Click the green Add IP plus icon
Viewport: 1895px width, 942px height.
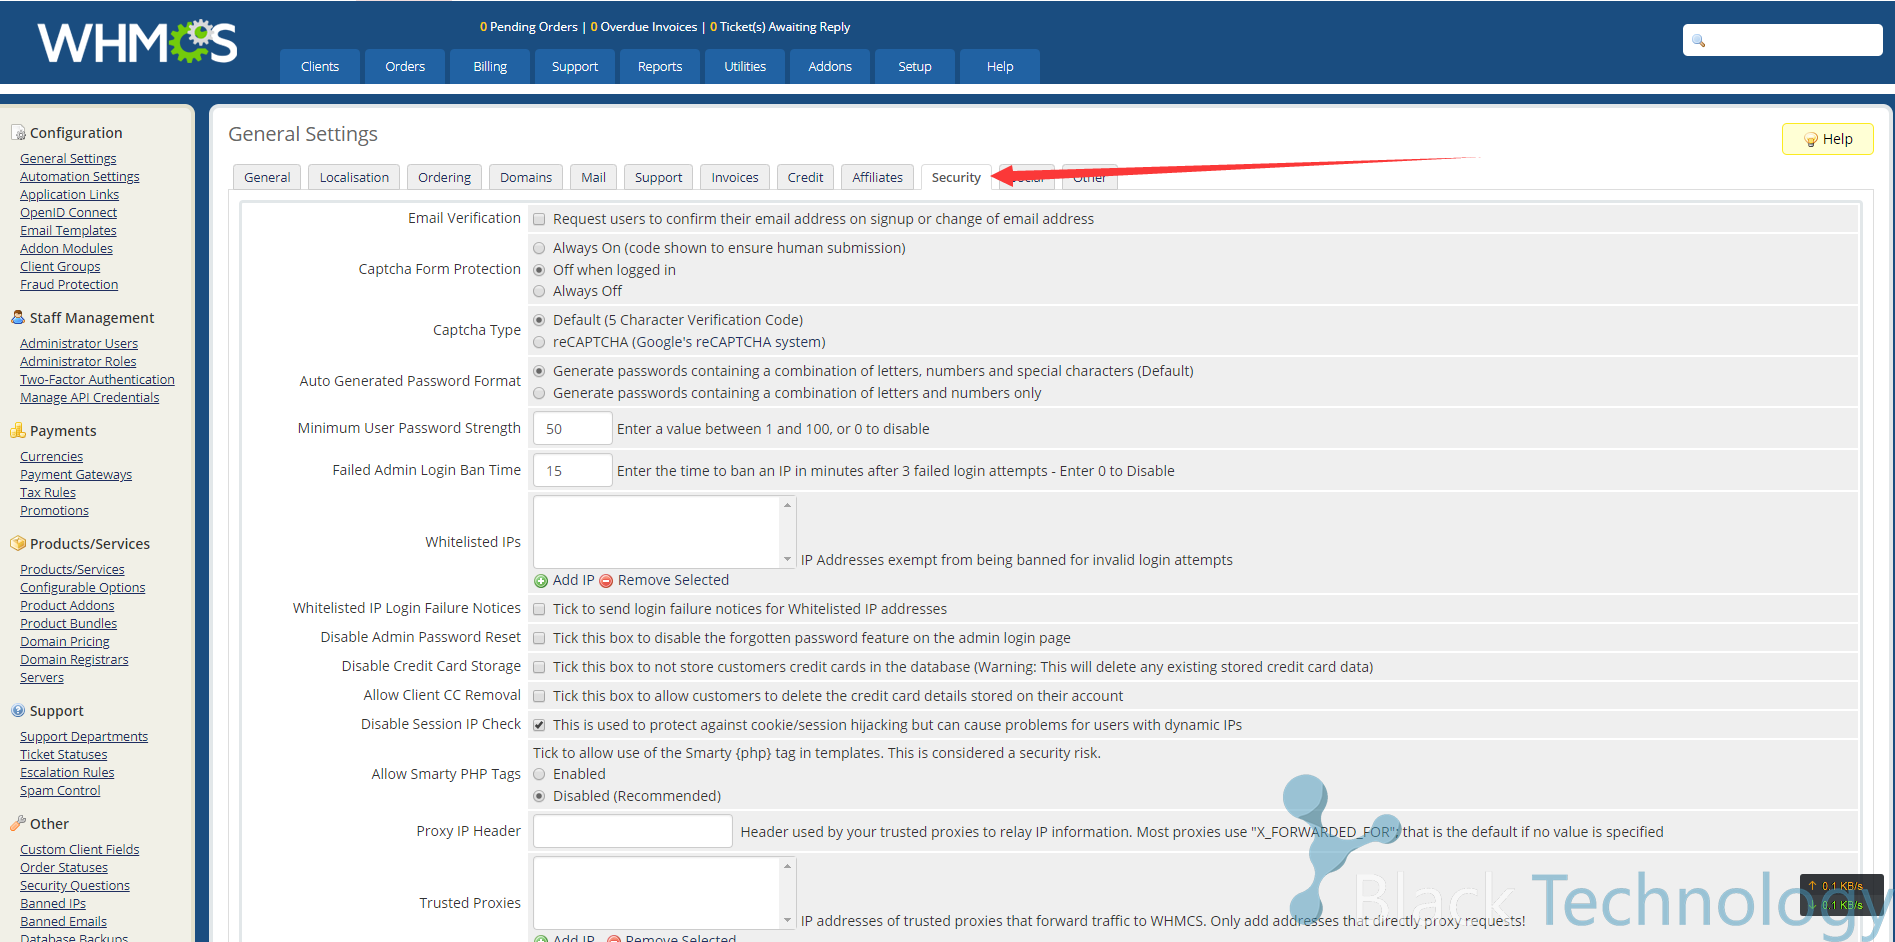541,581
